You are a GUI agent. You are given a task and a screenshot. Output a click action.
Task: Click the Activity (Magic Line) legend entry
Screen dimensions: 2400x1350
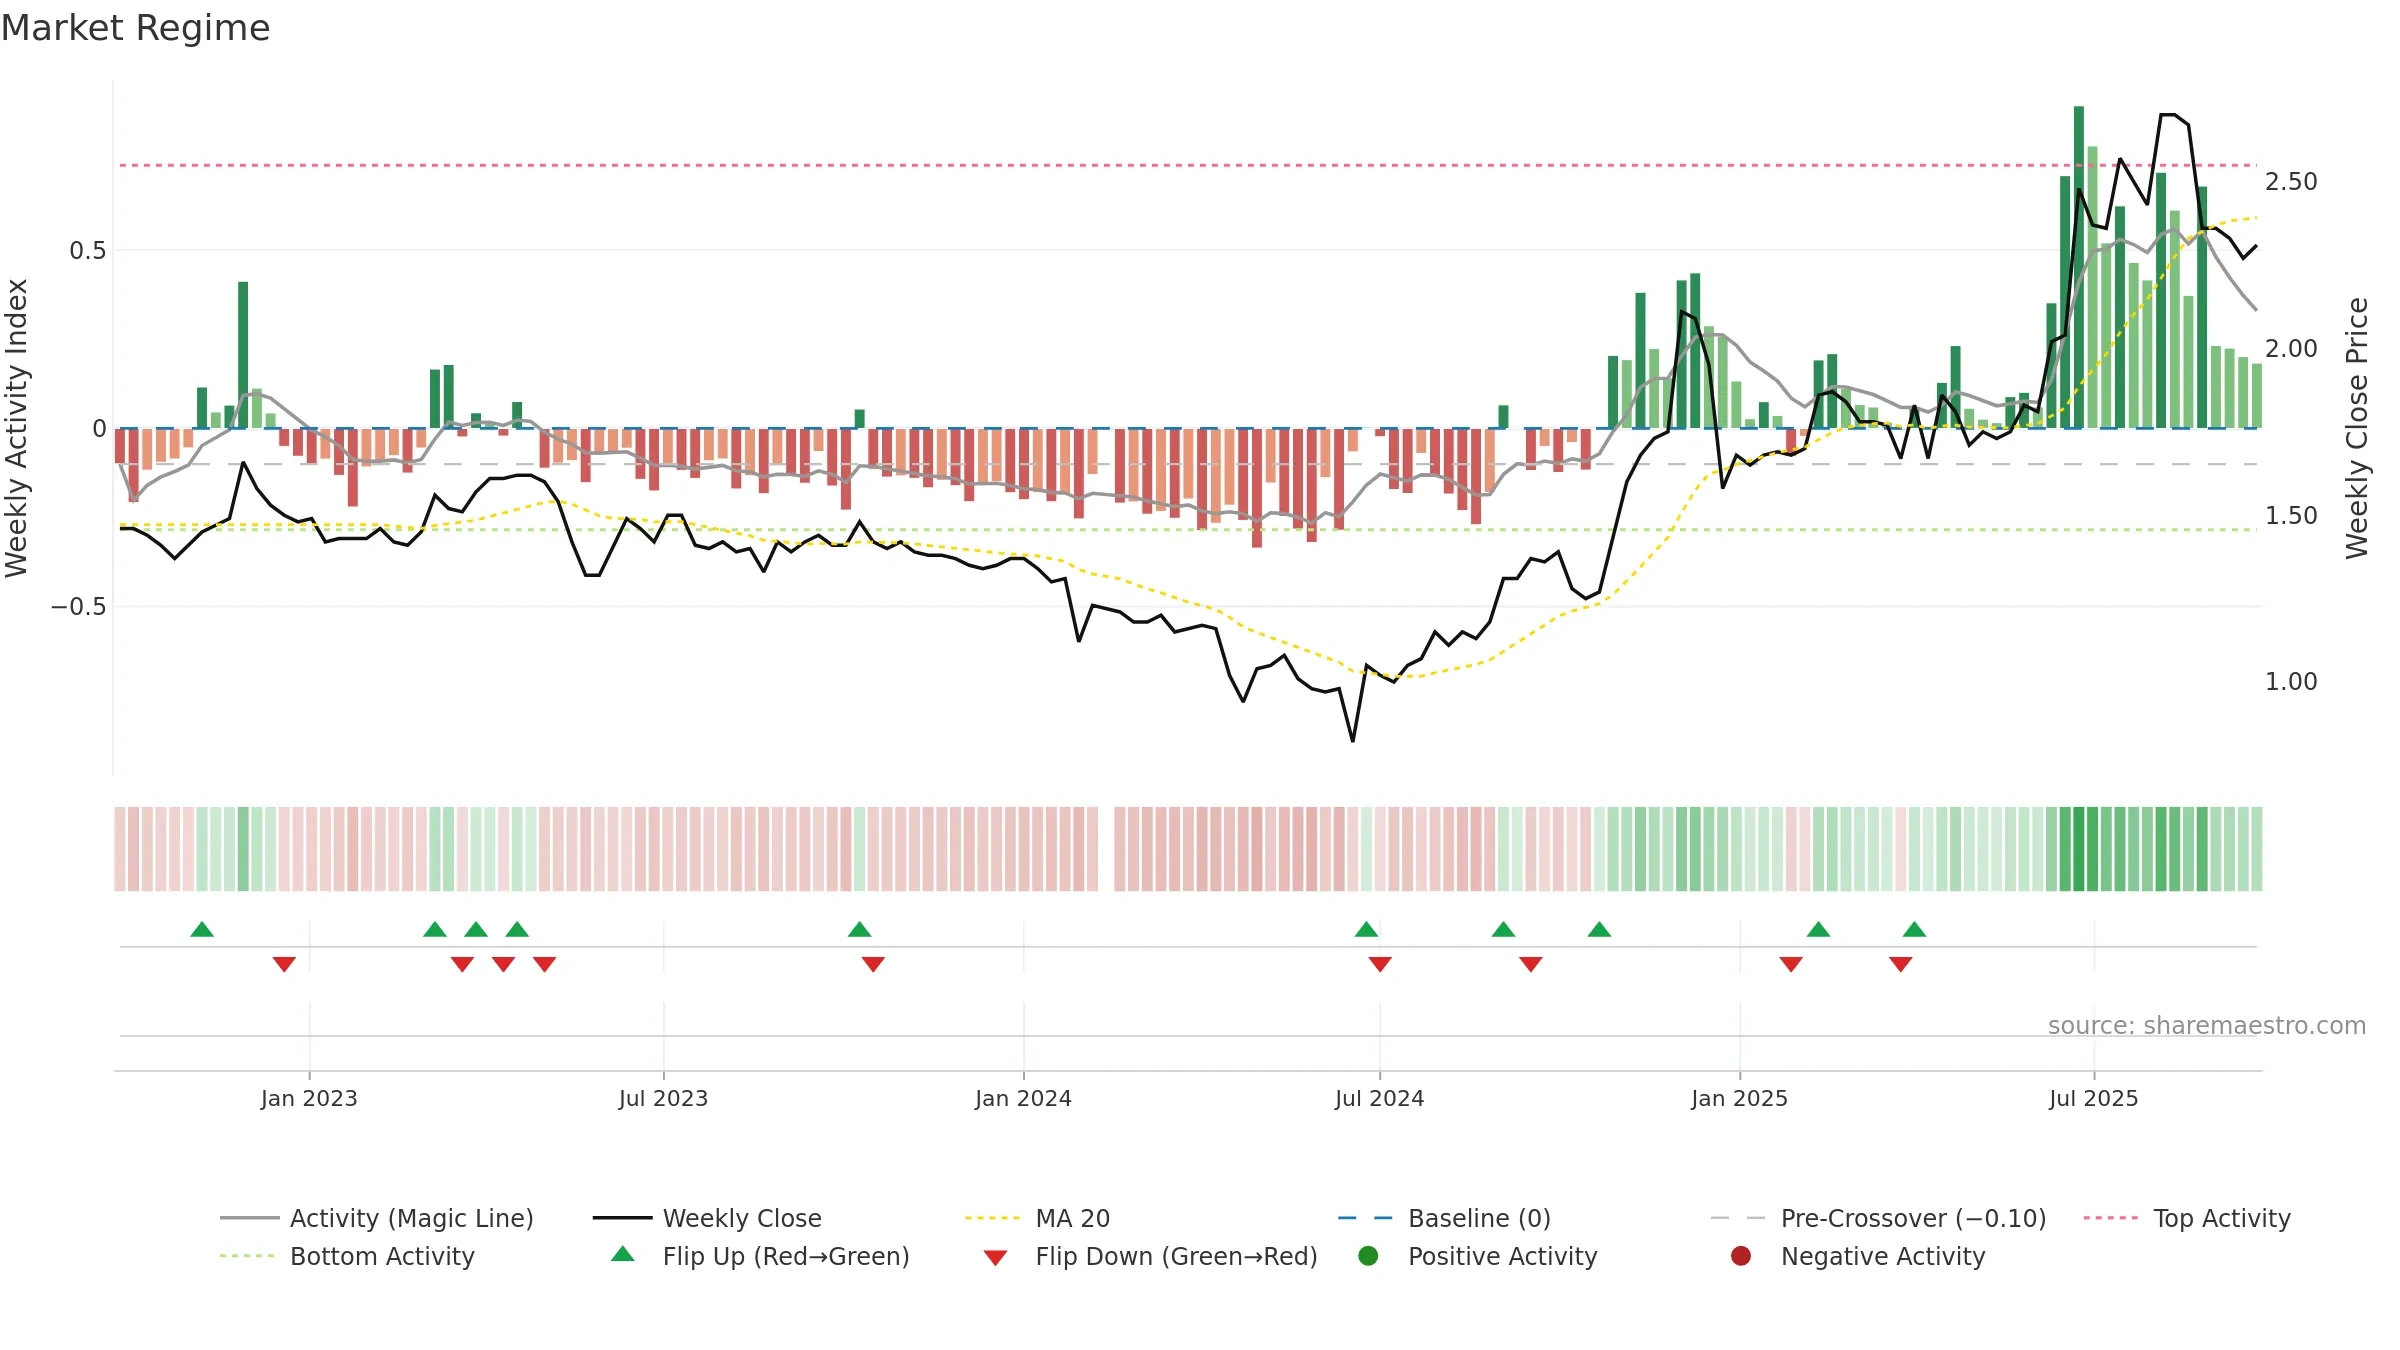coord(377,1218)
